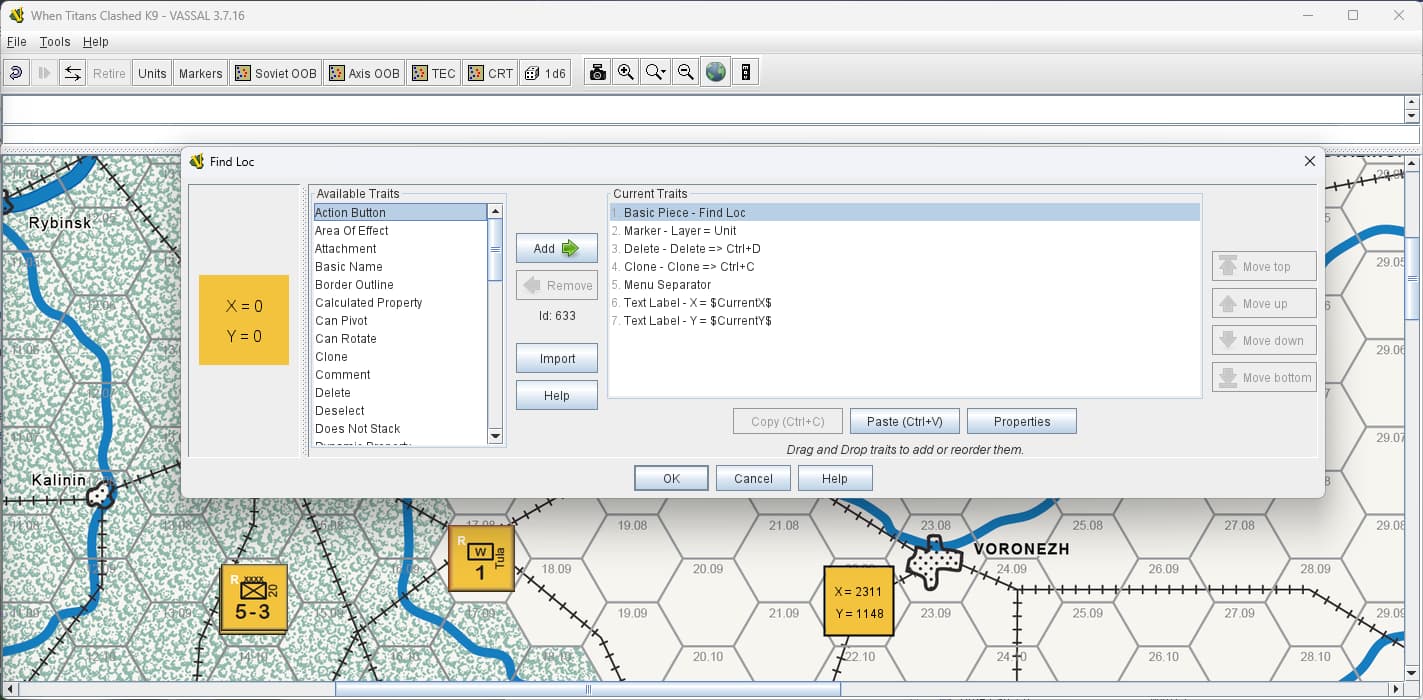The width and height of the screenshot is (1423, 700).
Task: Open trait Properties button
Action: [x=1022, y=422]
